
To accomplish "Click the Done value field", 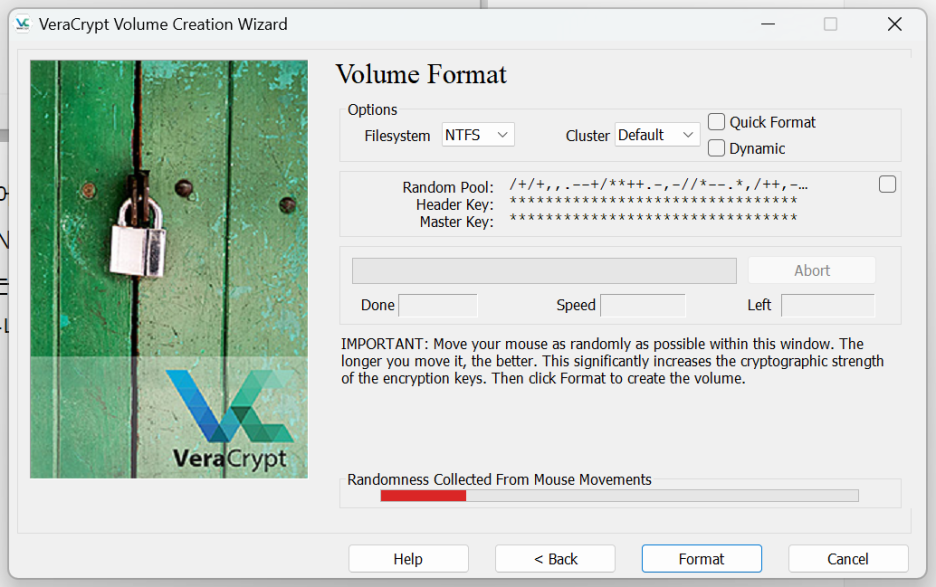I will coord(438,305).
